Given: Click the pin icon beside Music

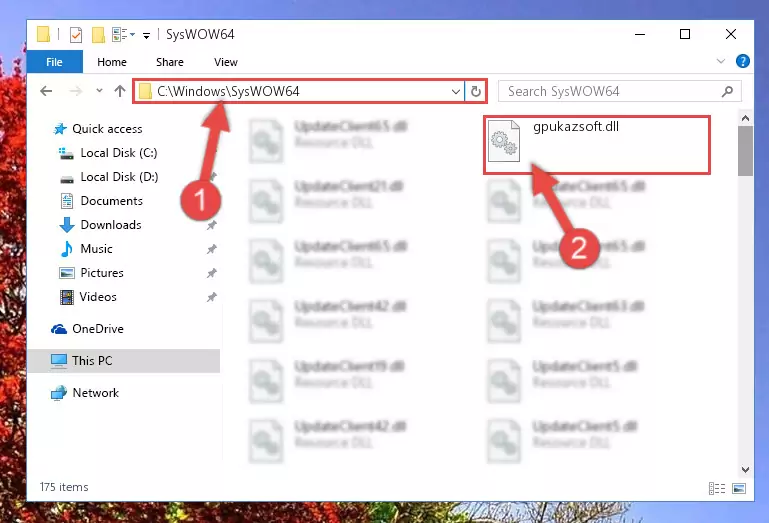Looking at the screenshot, I should 211,249.
